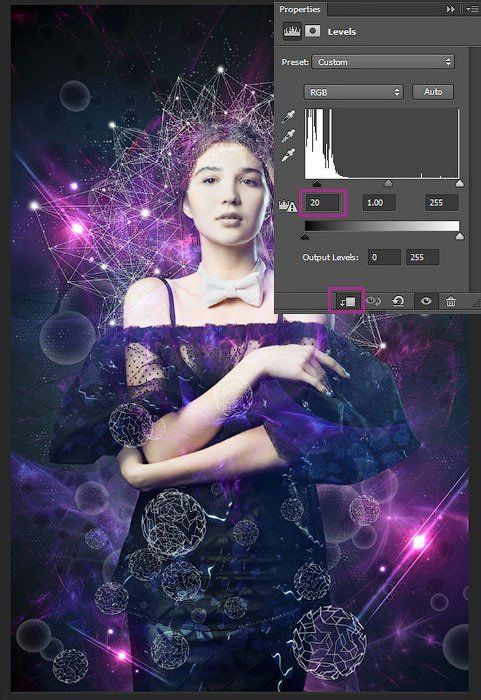Viewport: 481px width, 700px height.
Task: Pick the black point eyedropper
Action: 289,117
